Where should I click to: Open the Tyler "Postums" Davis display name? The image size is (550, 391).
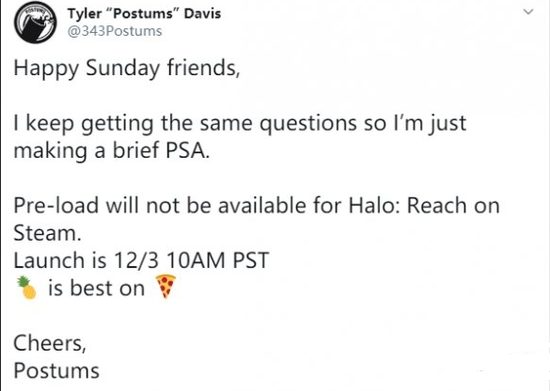click(144, 14)
